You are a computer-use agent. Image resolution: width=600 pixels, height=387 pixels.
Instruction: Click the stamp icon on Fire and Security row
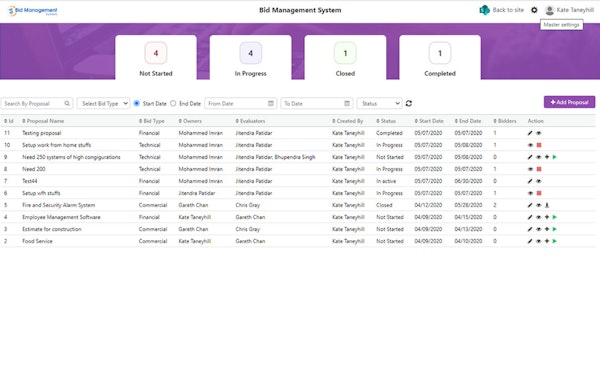pyautogui.click(x=547, y=206)
